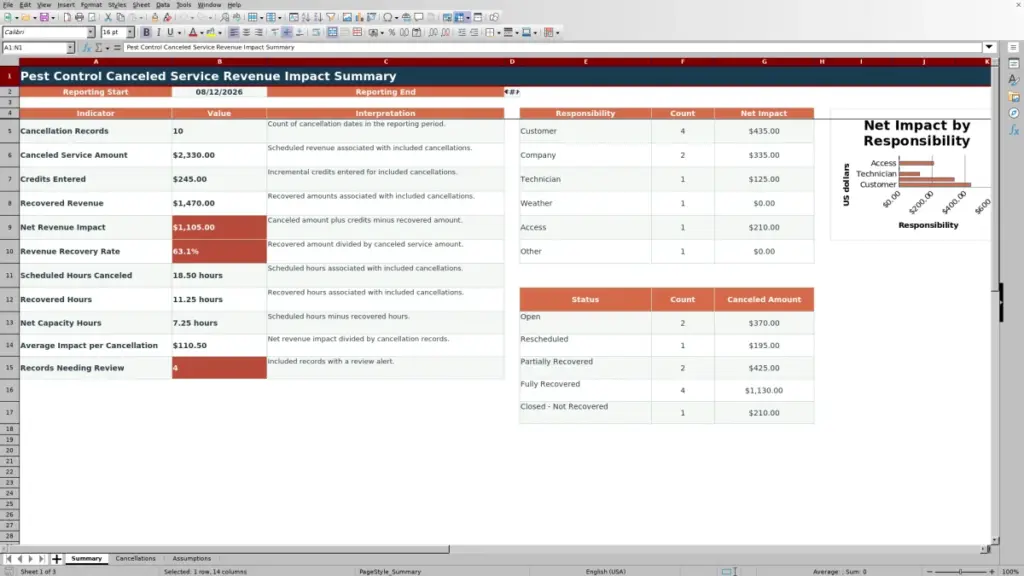This screenshot has height=576, width=1024.
Task: Go to first sheet navigation arrow
Action: [8, 558]
